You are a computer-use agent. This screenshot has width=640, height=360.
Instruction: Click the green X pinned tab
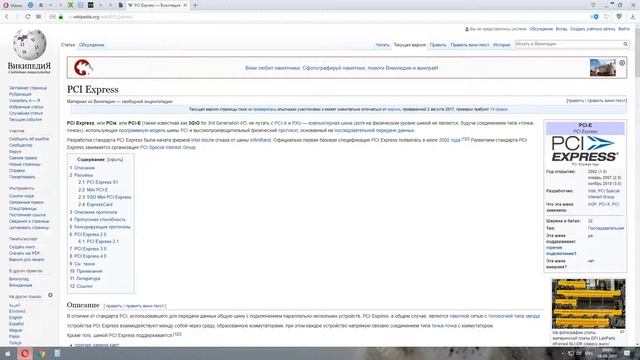pos(70,5)
